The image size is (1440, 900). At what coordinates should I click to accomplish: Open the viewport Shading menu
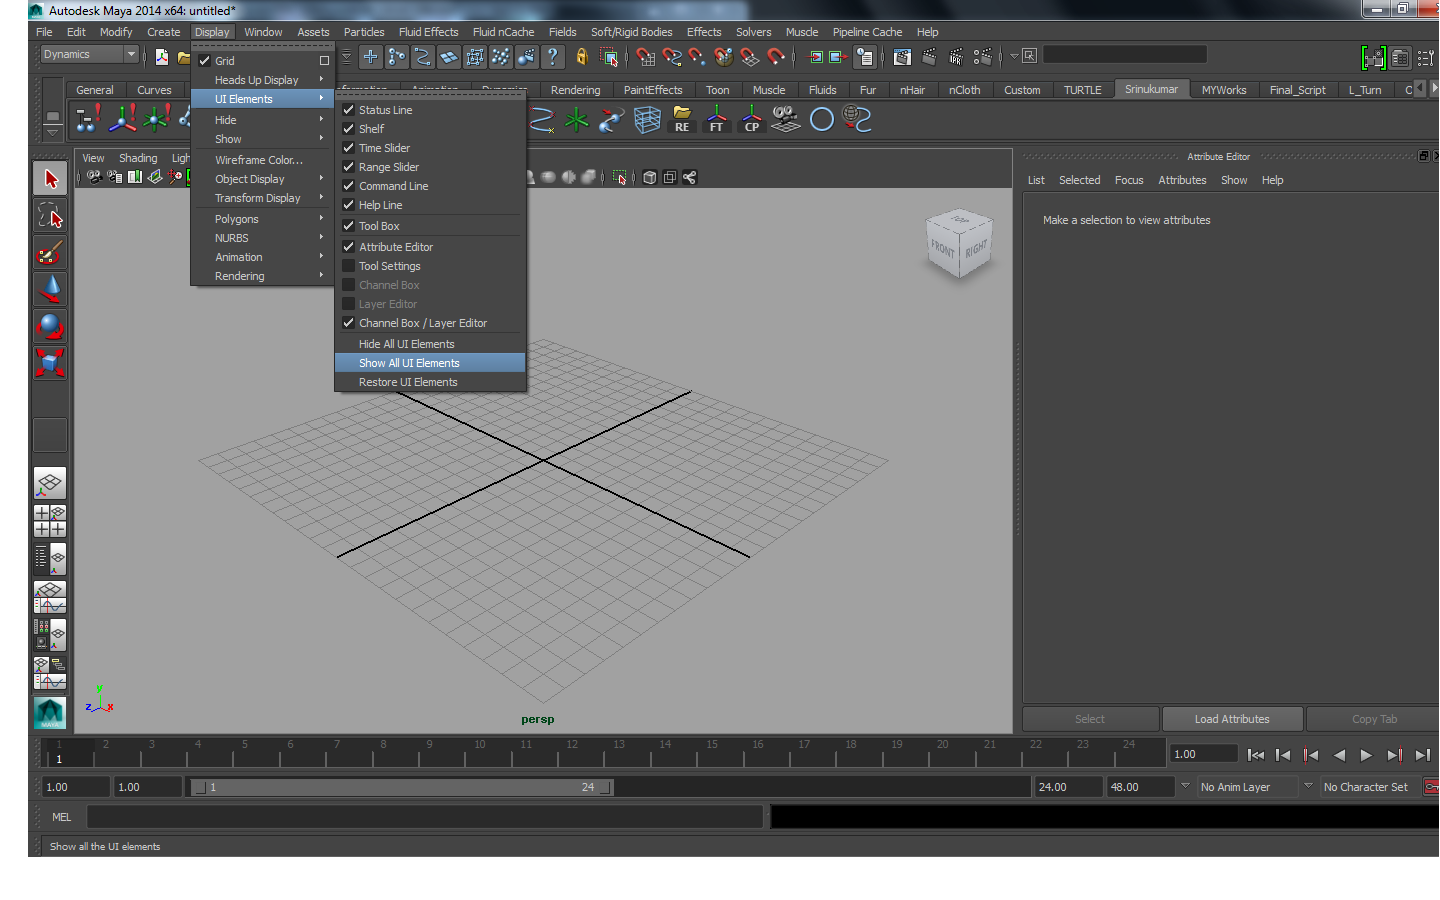pos(138,158)
